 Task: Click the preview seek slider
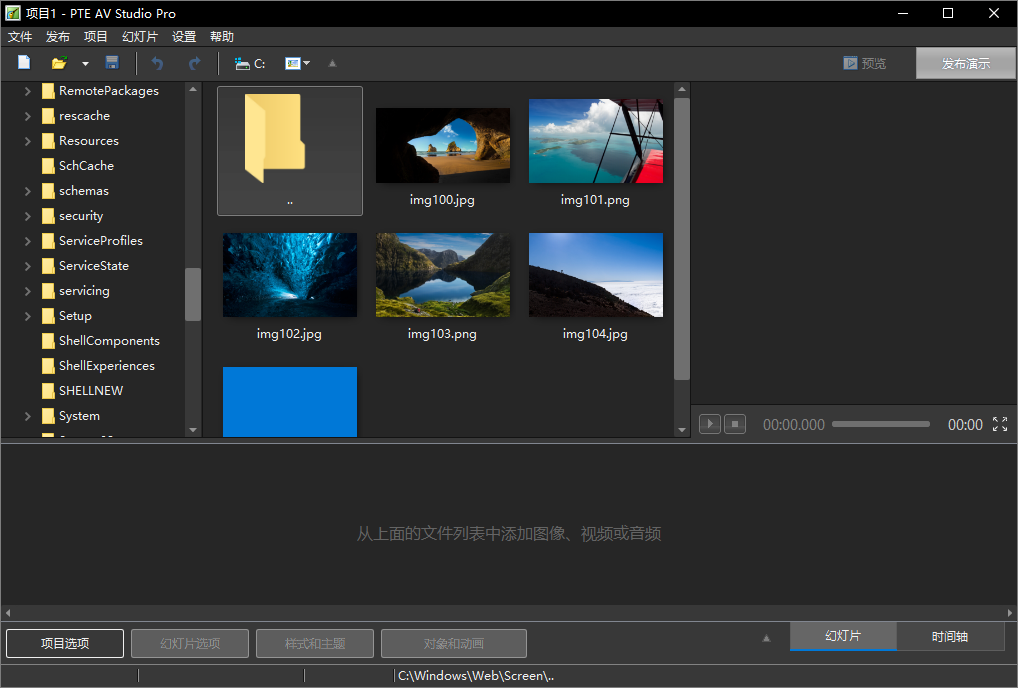(x=880, y=424)
